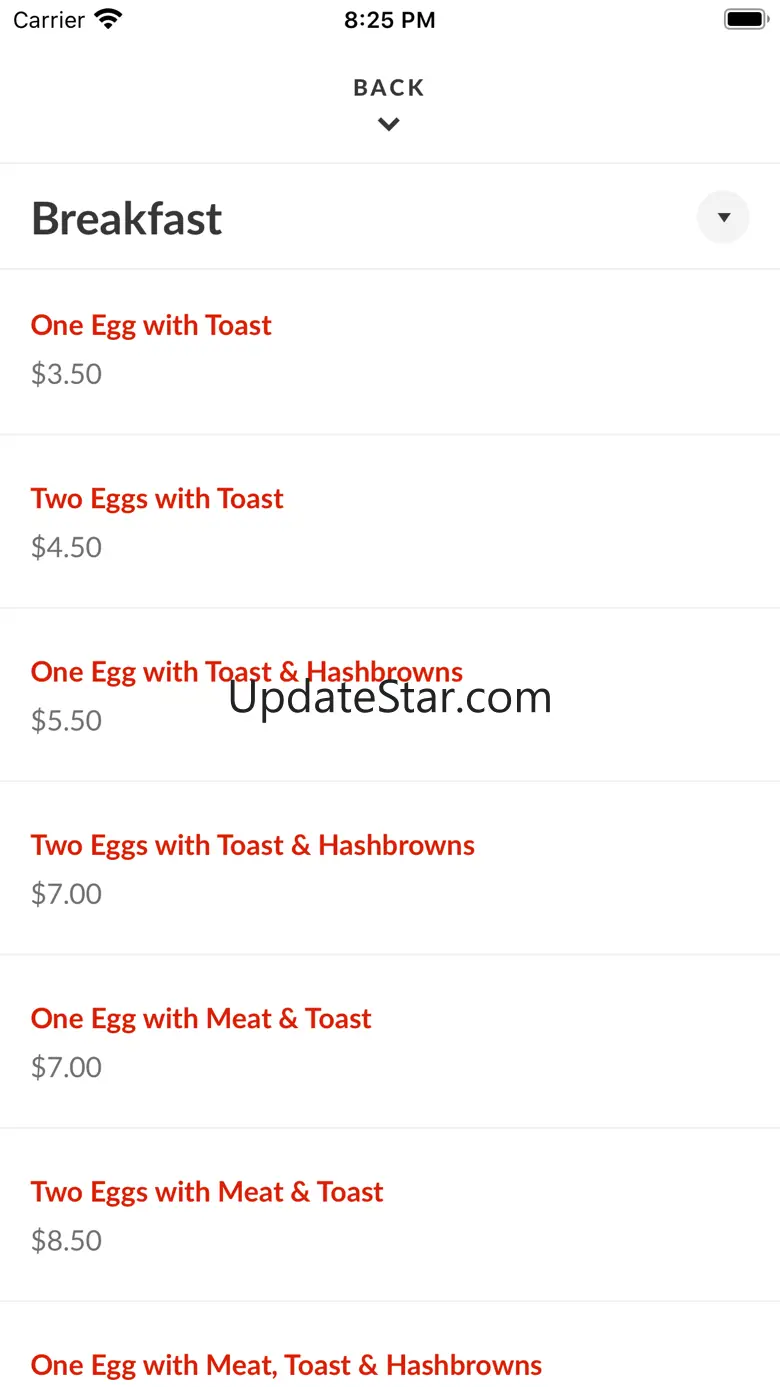Tap the $4.50 price
Image resolution: width=780 pixels, height=1387 pixels.
66,547
